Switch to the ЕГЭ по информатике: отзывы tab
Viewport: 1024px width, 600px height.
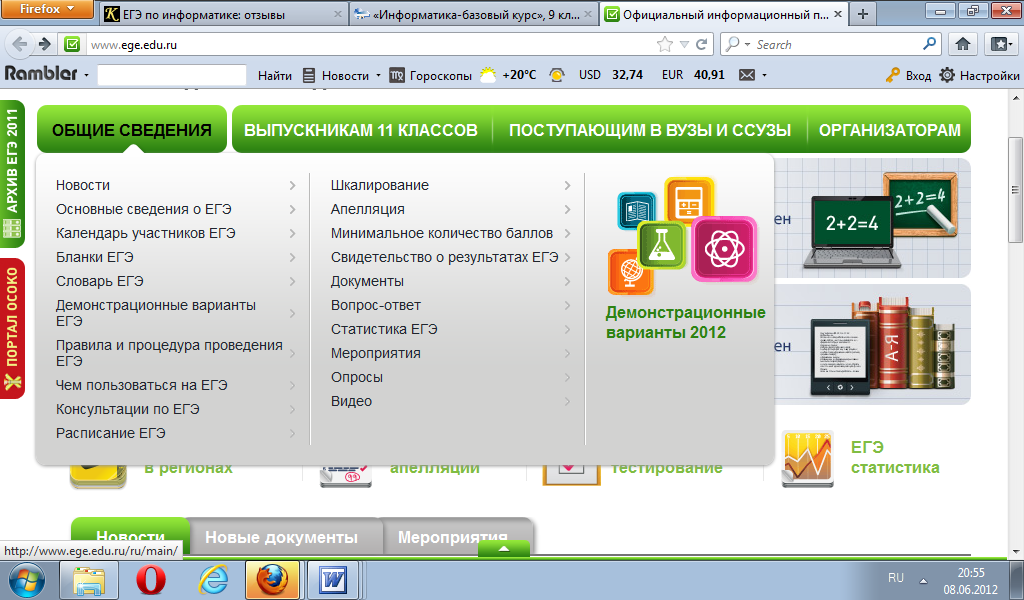[x=225, y=14]
